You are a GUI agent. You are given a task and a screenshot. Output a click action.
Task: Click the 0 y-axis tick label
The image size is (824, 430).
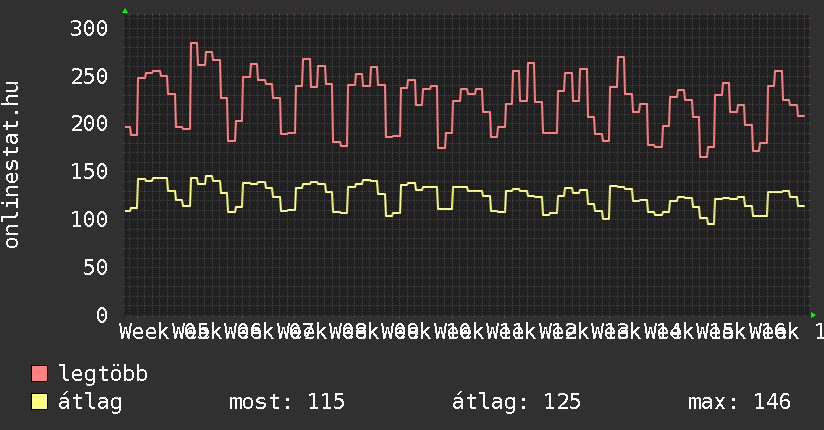[x=101, y=315]
